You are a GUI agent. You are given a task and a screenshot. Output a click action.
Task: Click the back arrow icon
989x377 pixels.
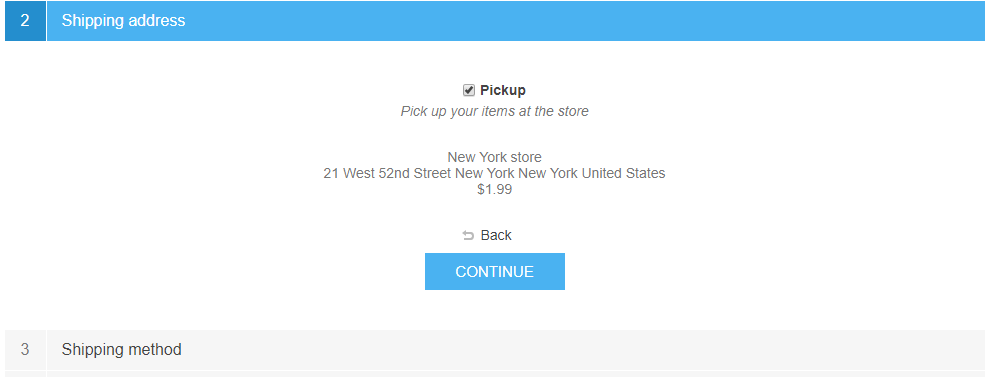pos(468,236)
